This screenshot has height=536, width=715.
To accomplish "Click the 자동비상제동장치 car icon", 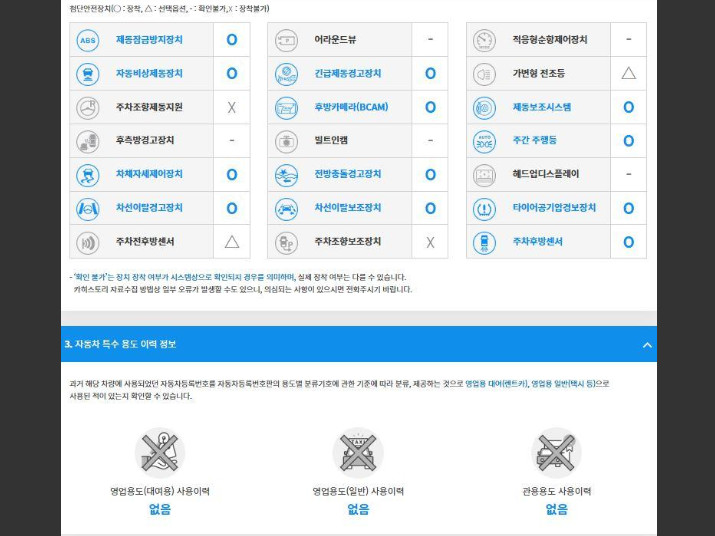I will pyautogui.click(x=88, y=74).
